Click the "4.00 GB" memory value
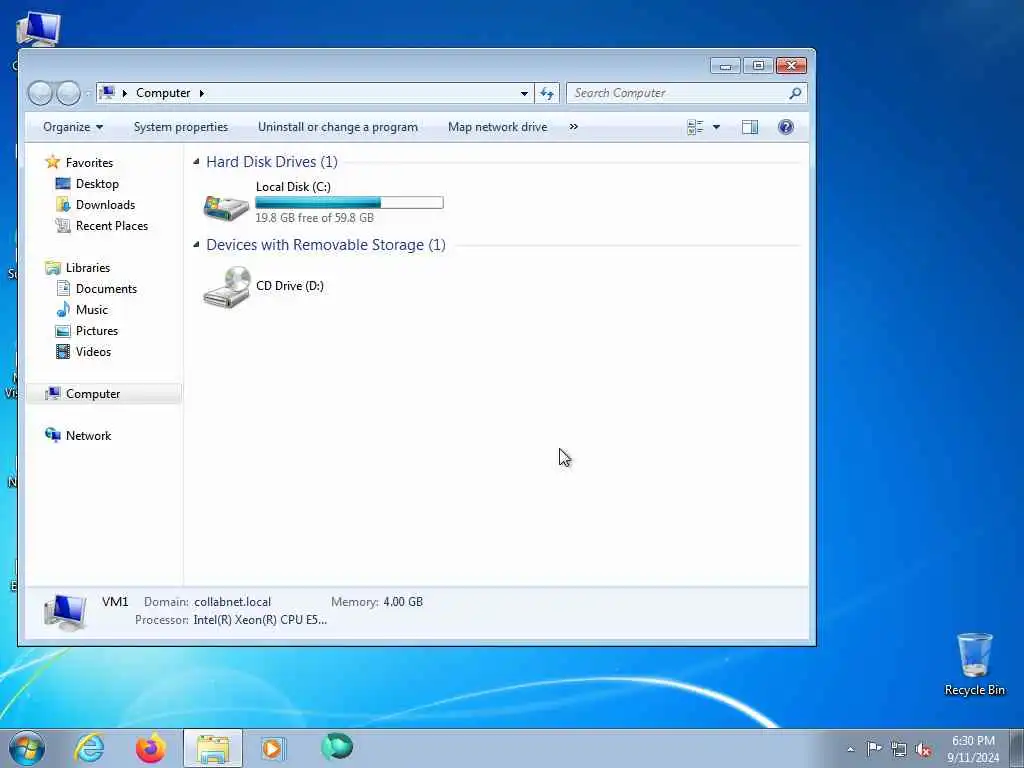This screenshot has height=768, width=1024. (x=403, y=601)
